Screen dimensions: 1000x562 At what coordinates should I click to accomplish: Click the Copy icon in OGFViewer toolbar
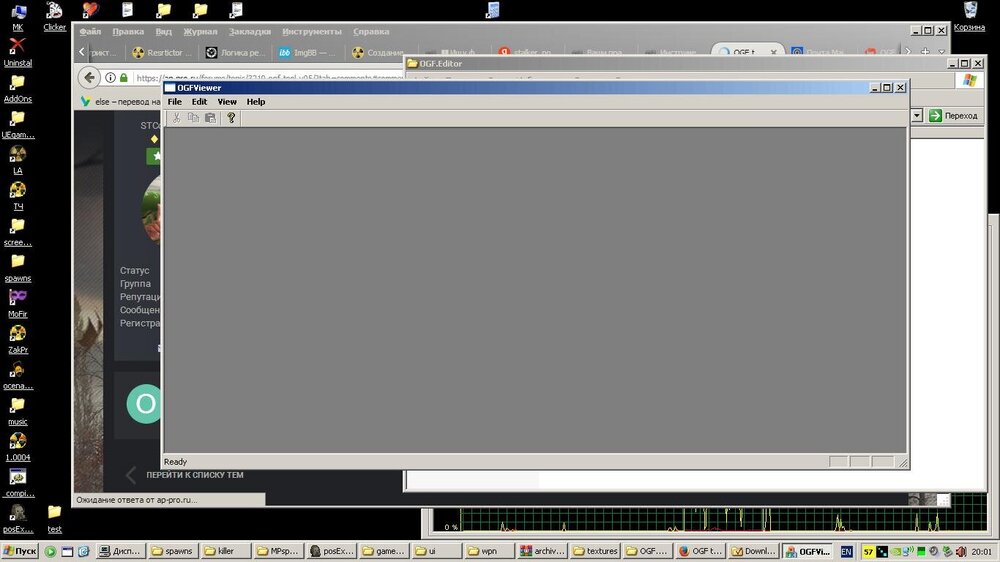193,118
